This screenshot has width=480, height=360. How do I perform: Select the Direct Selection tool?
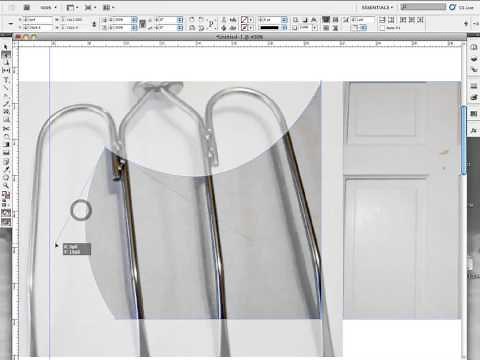6,55
